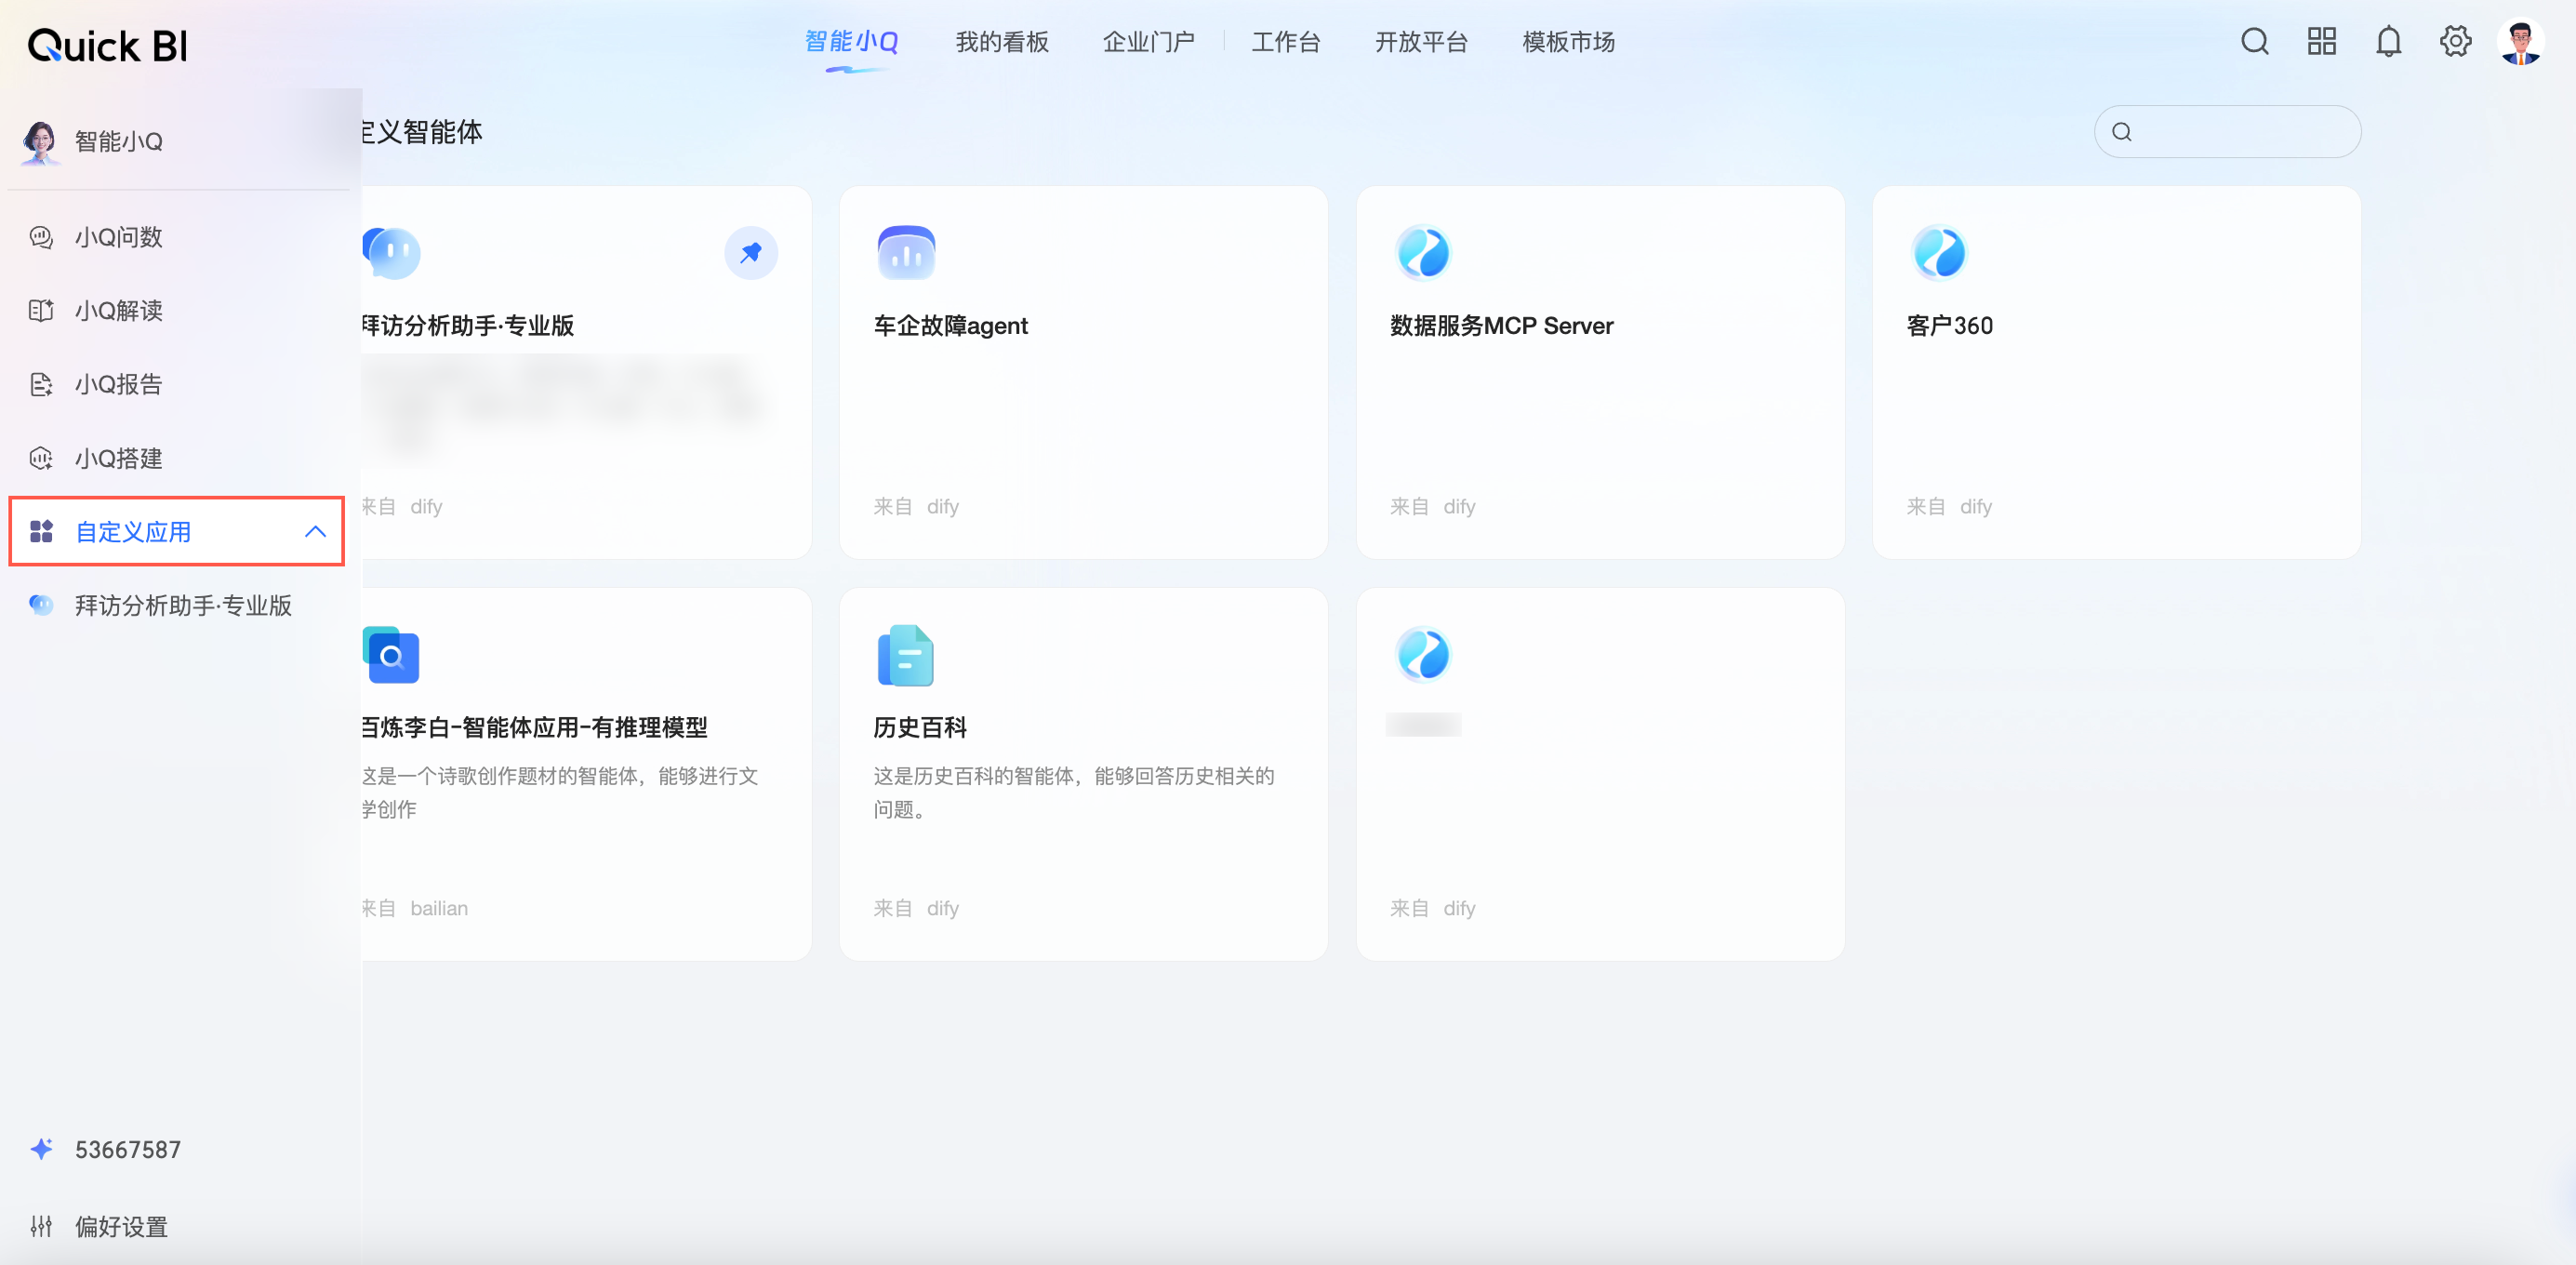The image size is (2576, 1265).
Task: Switch to the 企业门户 tab
Action: pyautogui.click(x=1148, y=42)
